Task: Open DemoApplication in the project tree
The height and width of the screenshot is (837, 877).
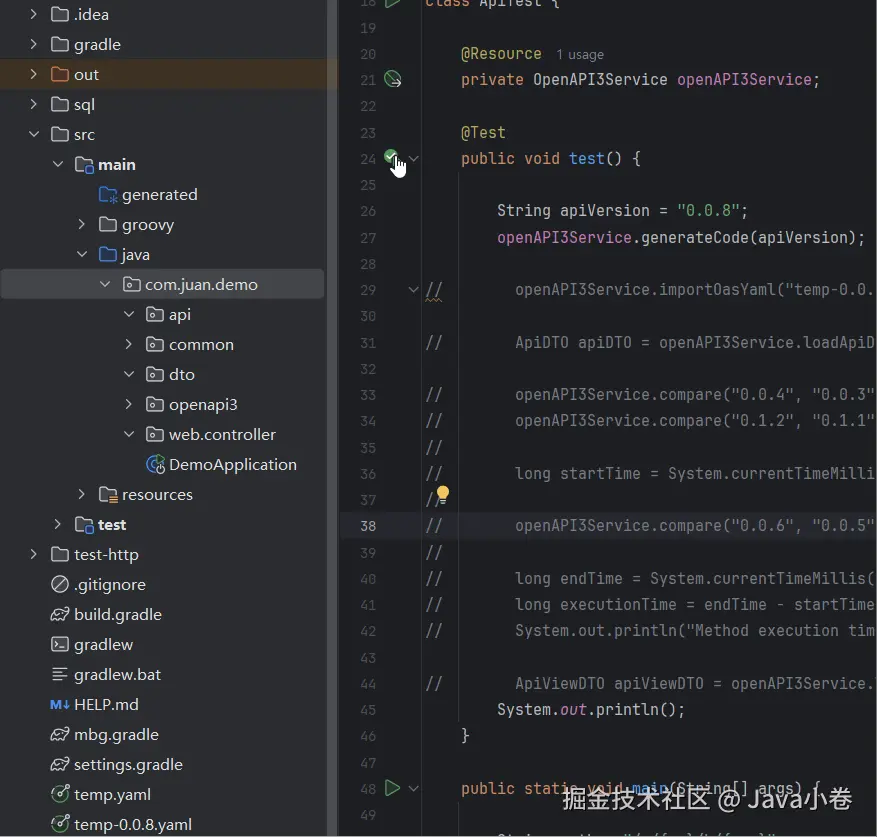Action: 233,464
